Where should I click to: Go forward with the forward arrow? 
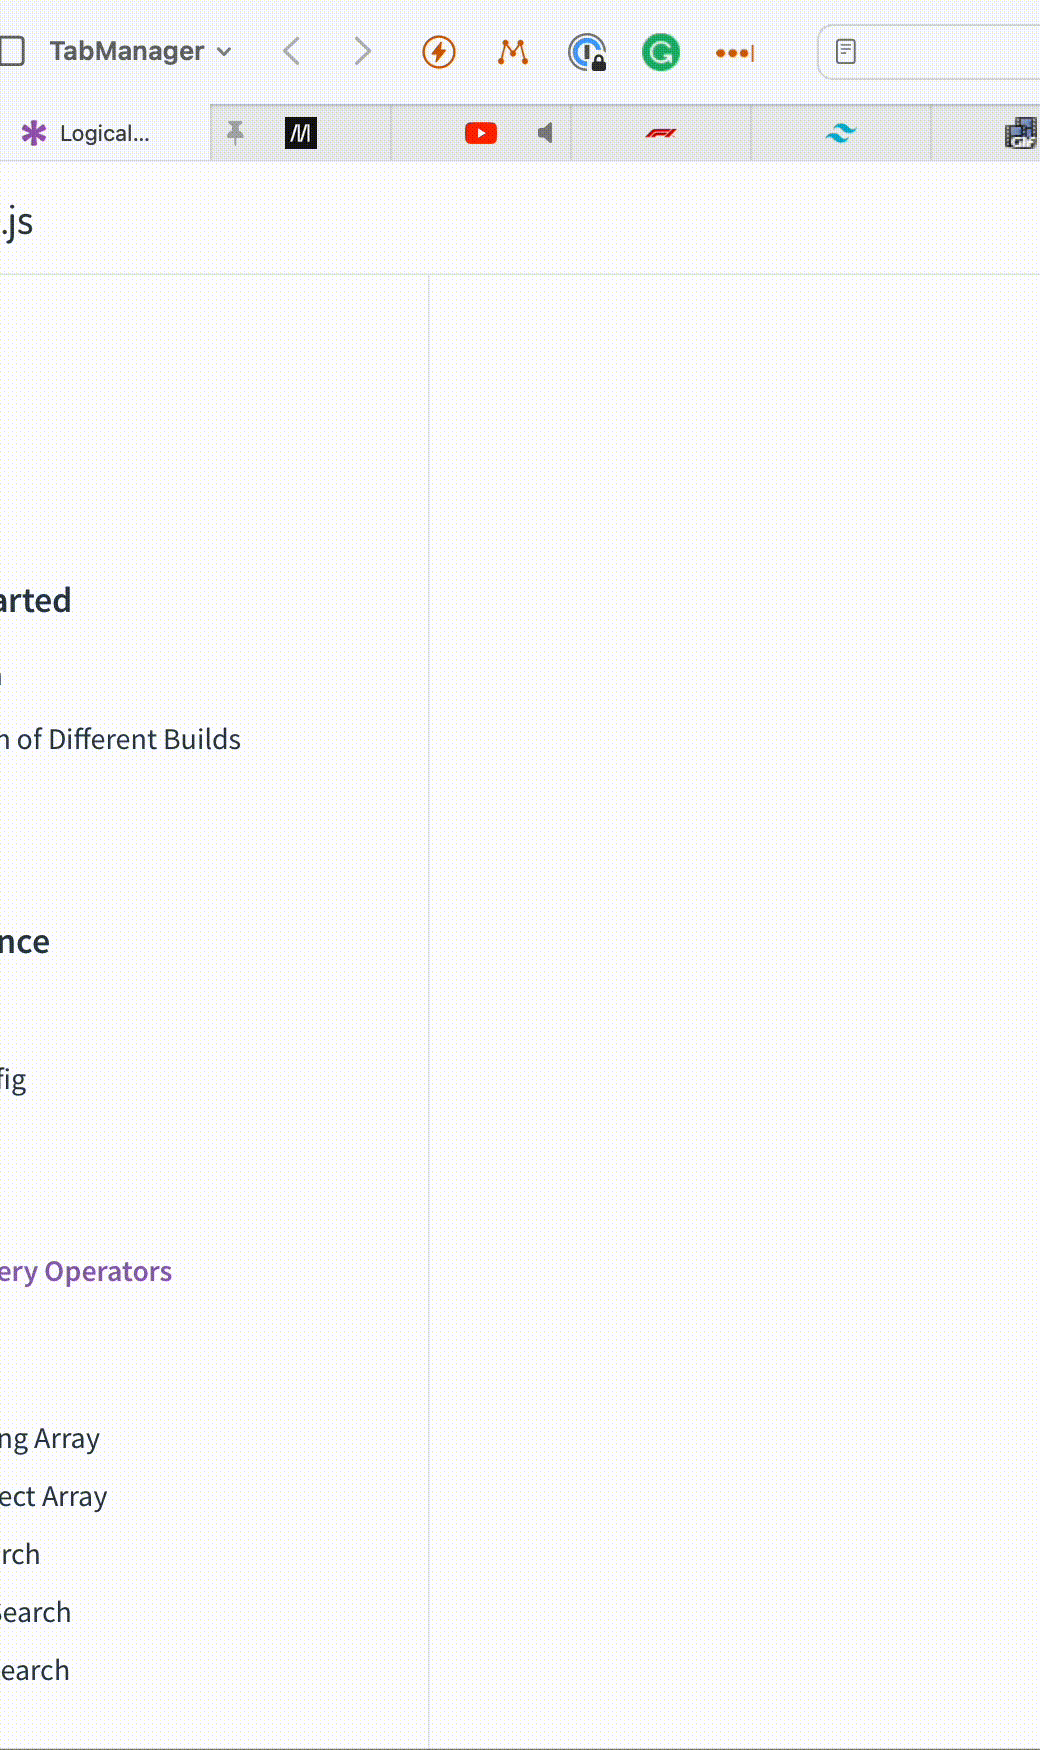(363, 51)
